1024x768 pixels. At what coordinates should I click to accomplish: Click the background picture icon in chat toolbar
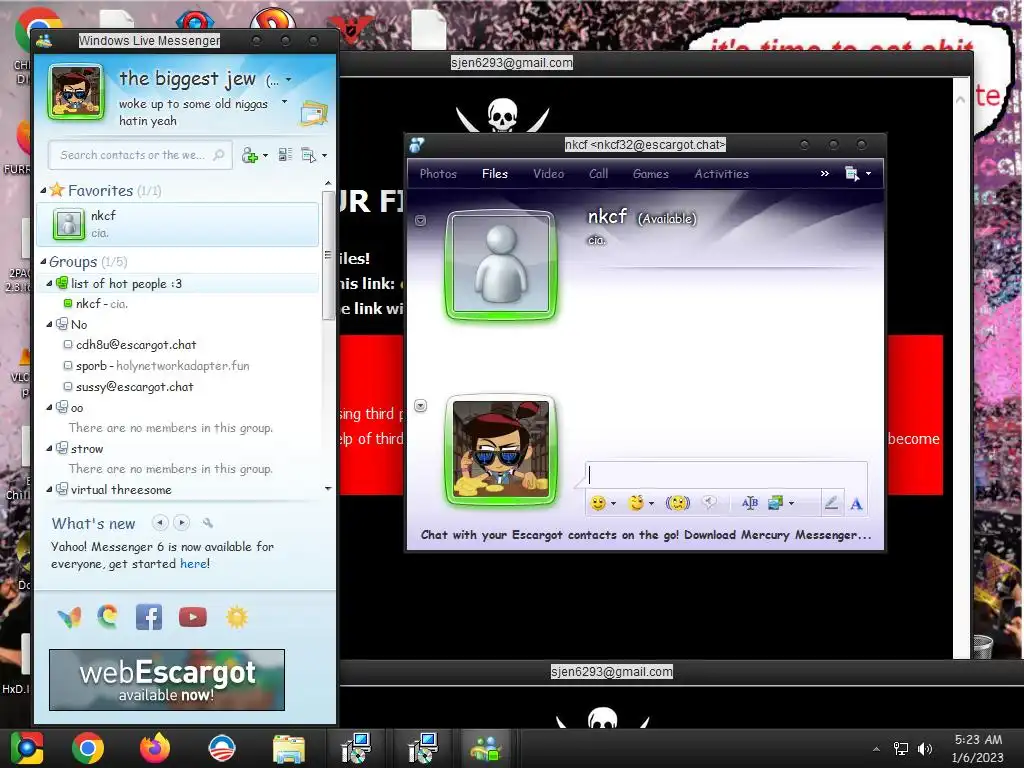[x=775, y=503]
